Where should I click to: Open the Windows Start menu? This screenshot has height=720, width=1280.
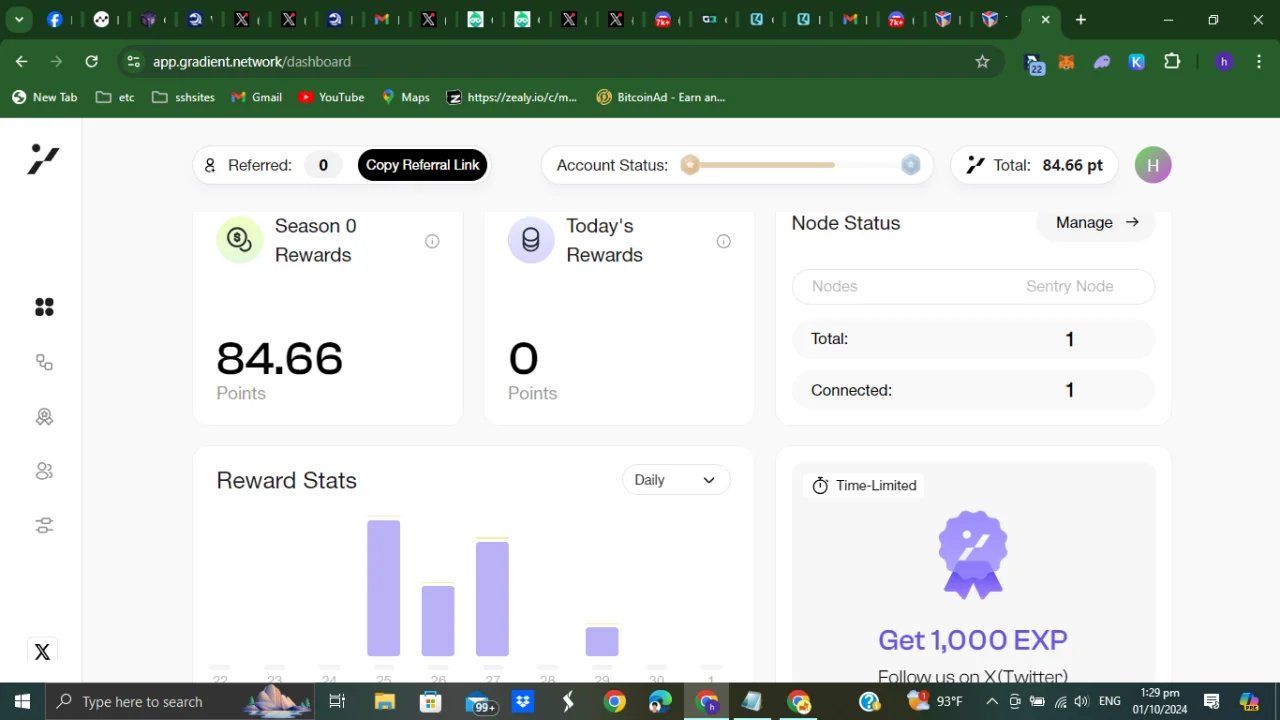pos(22,702)
